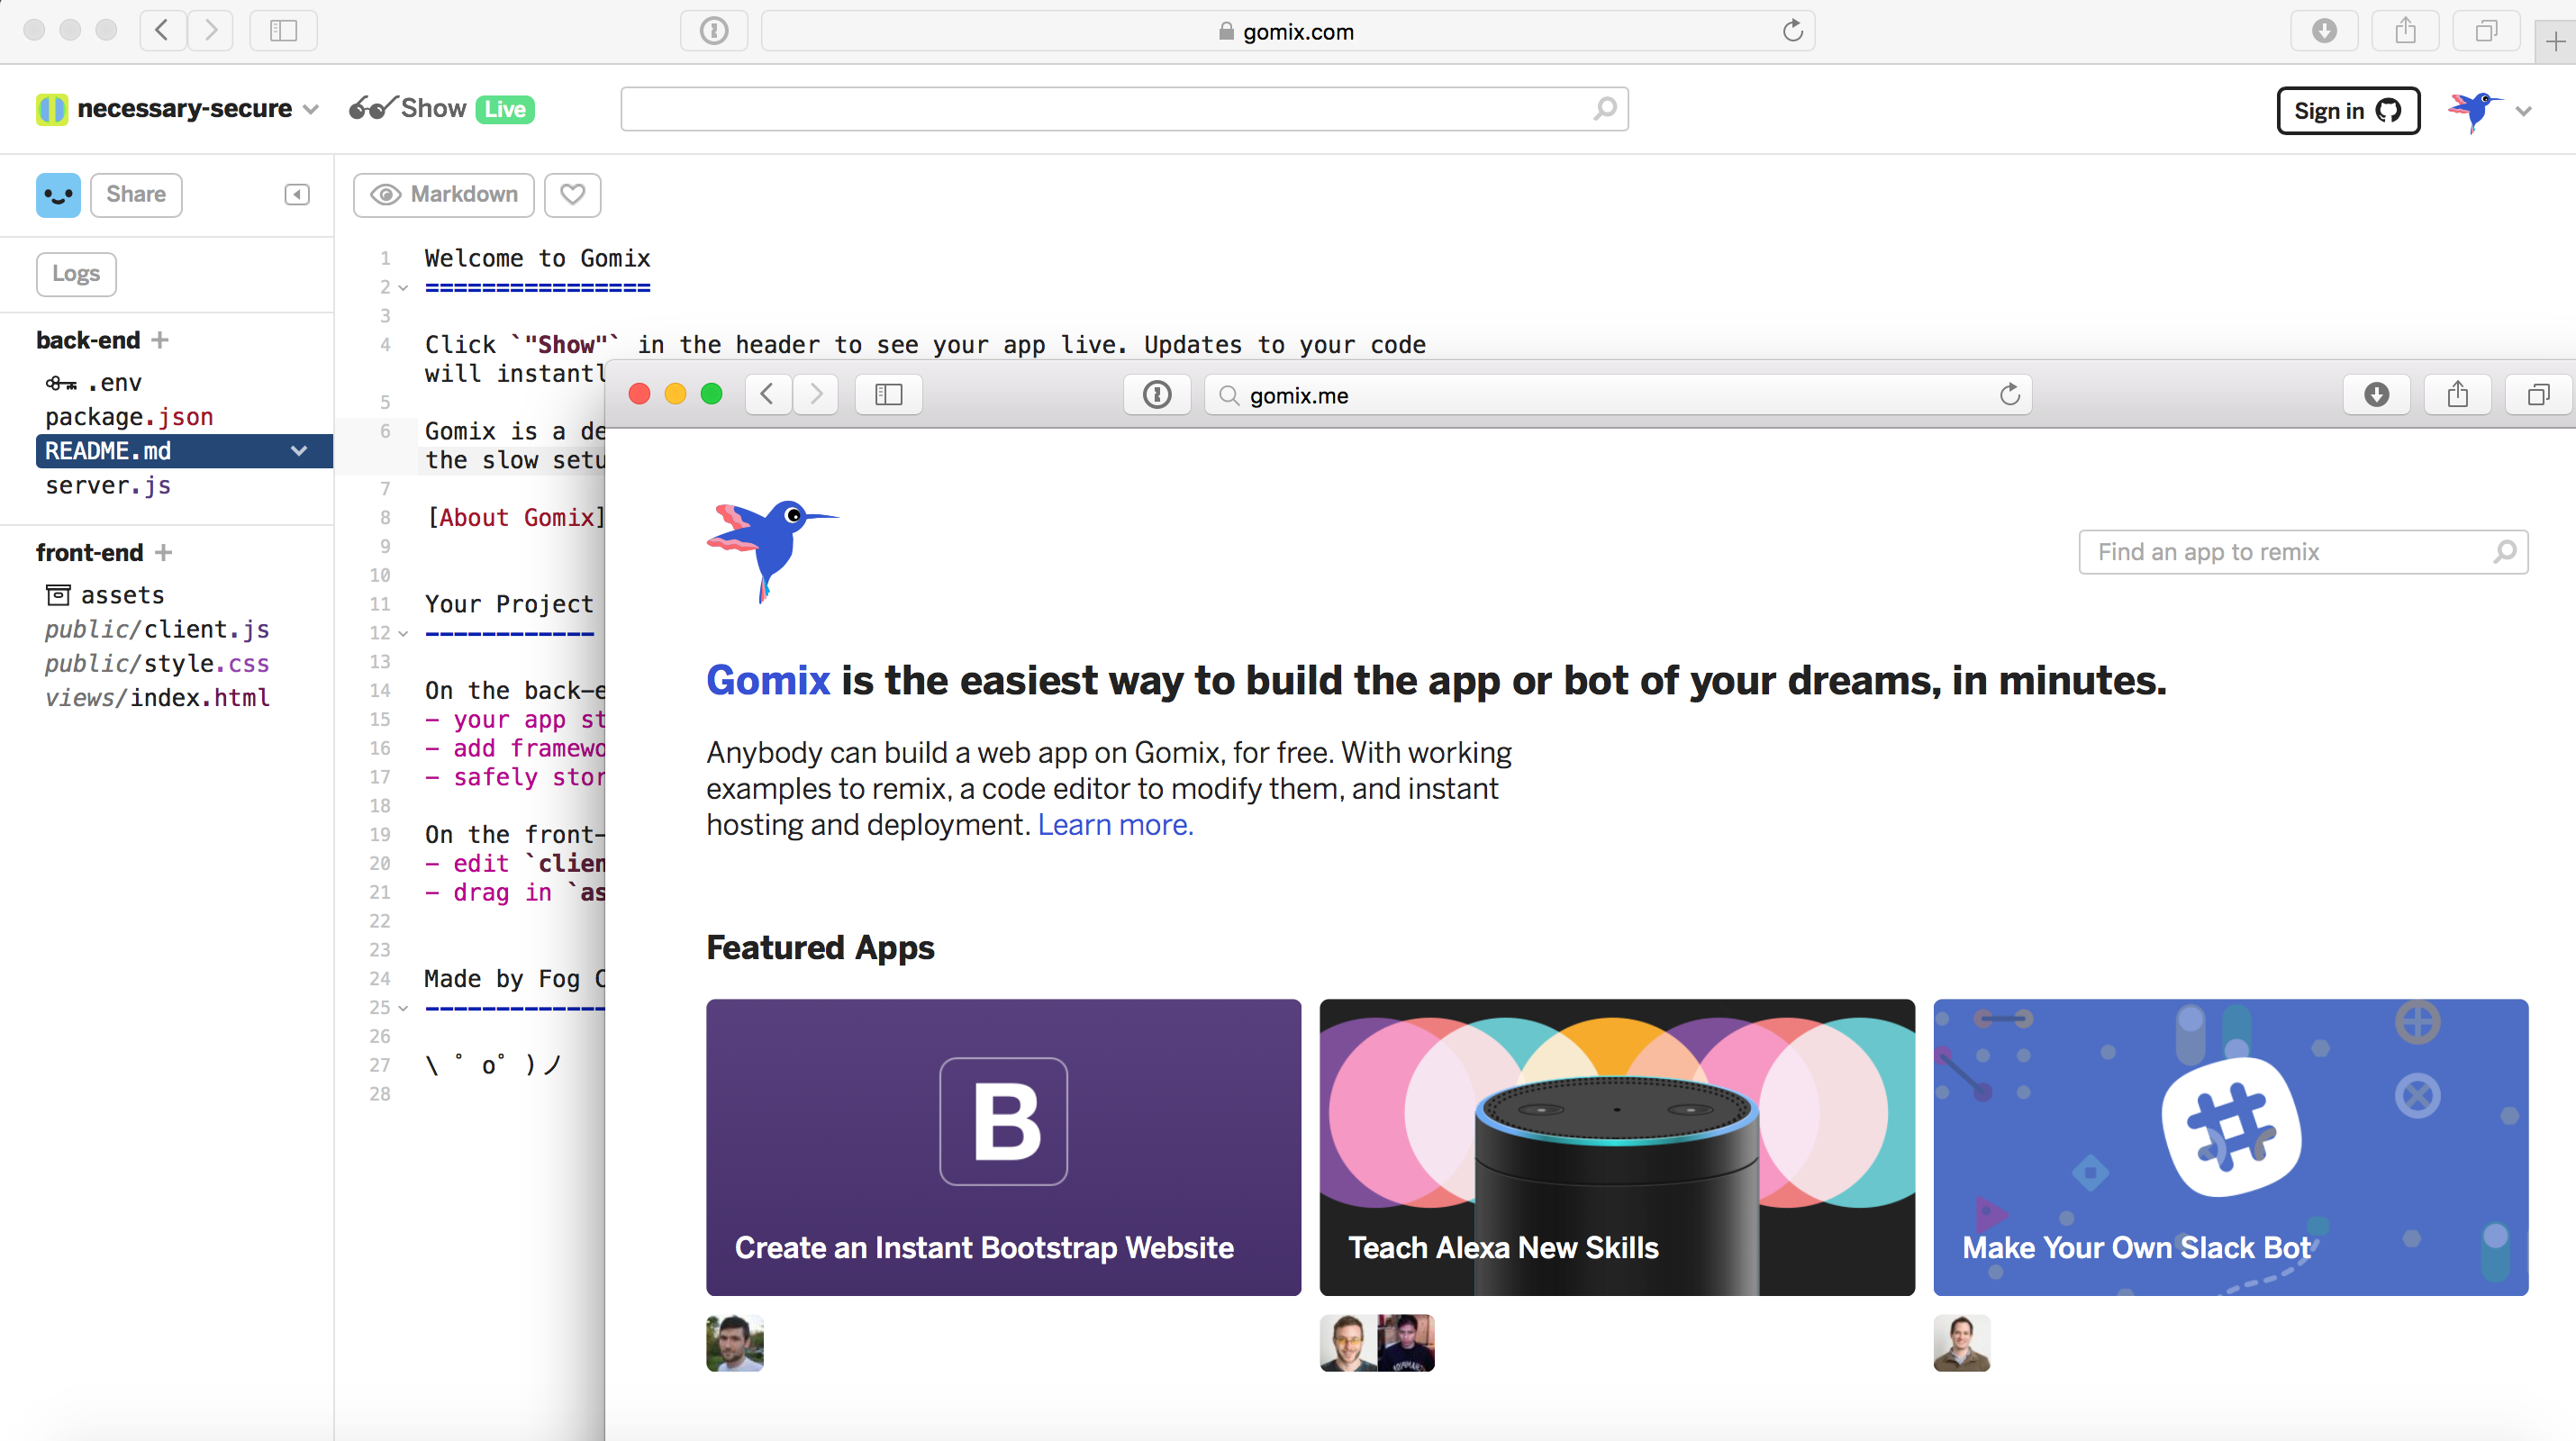Viewport: 2576px width, 1441px height.
Task: Click the collapse sidebar arrow icon
Action: click(x=297, y=194)
